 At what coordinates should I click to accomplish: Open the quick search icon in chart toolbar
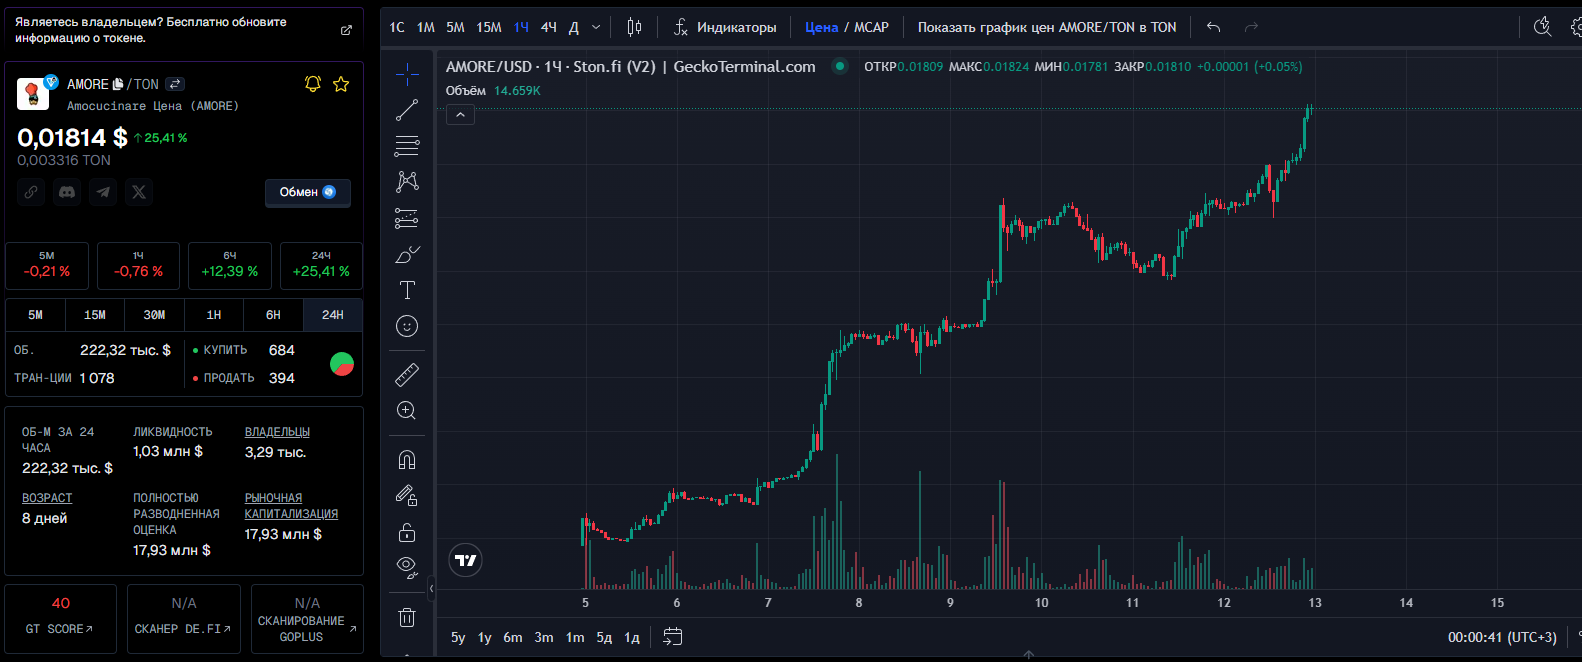1542,27
